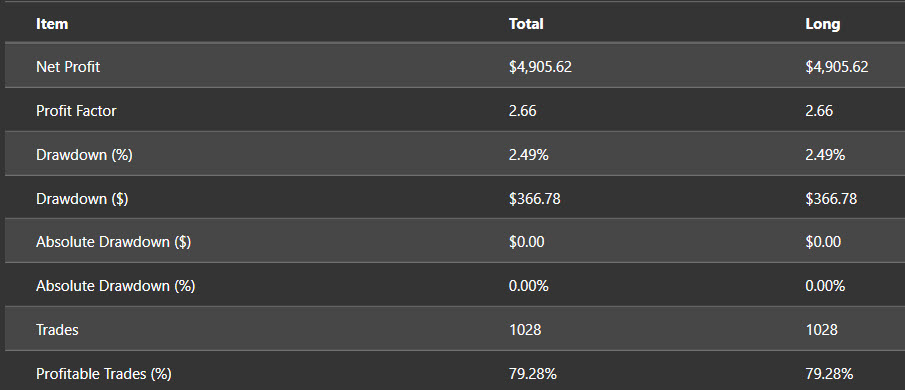The width and height of the screenshot is (905, 390).
Task: Click Trades total value 1028
Action: (x=525, y=330)
